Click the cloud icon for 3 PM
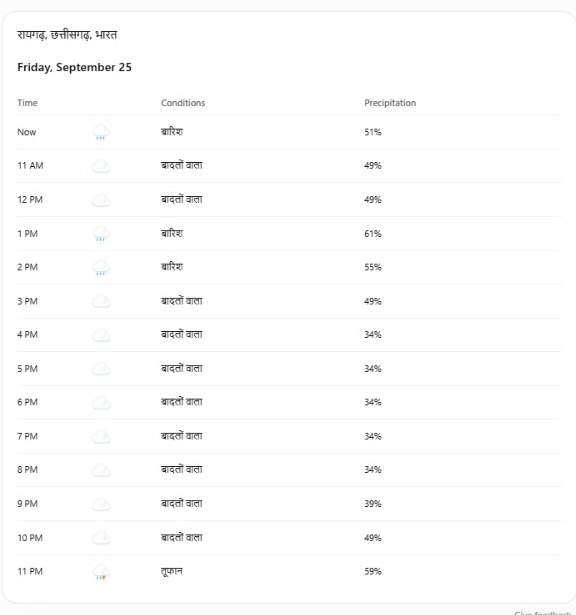The image size is (576, 615). pos(101,302)
